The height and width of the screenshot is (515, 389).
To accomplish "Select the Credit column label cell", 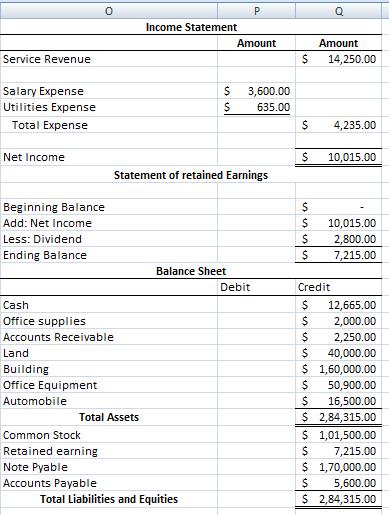I will click(338, 287).
